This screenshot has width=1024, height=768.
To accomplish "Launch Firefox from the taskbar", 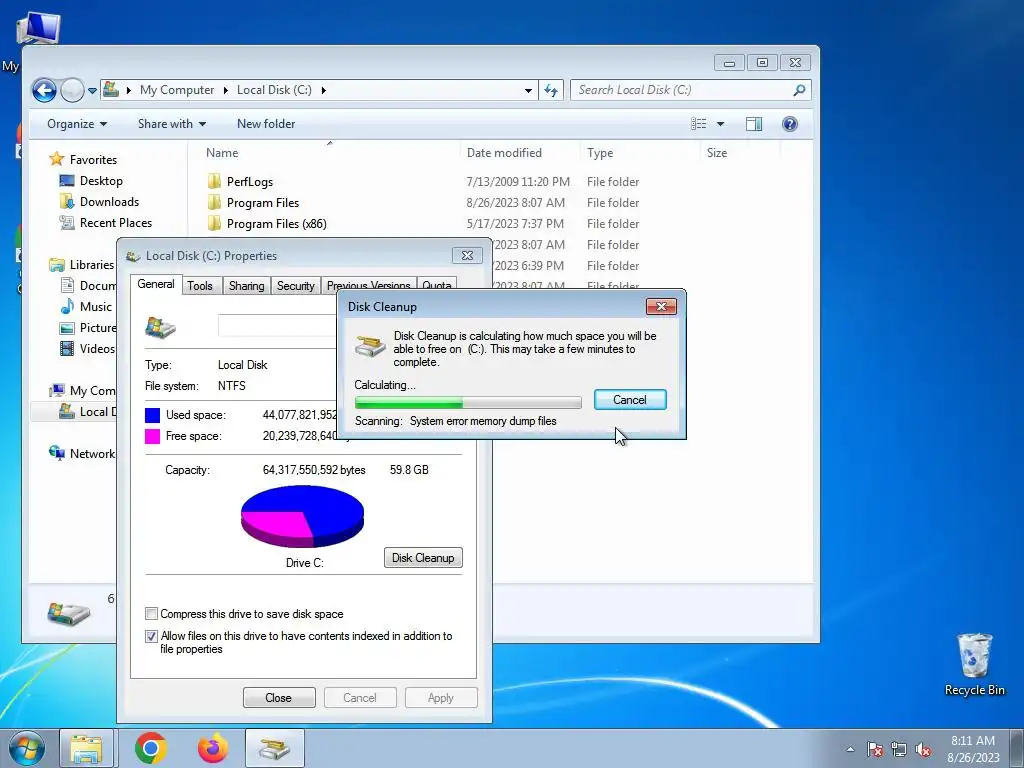I will (x=213, y=748).
